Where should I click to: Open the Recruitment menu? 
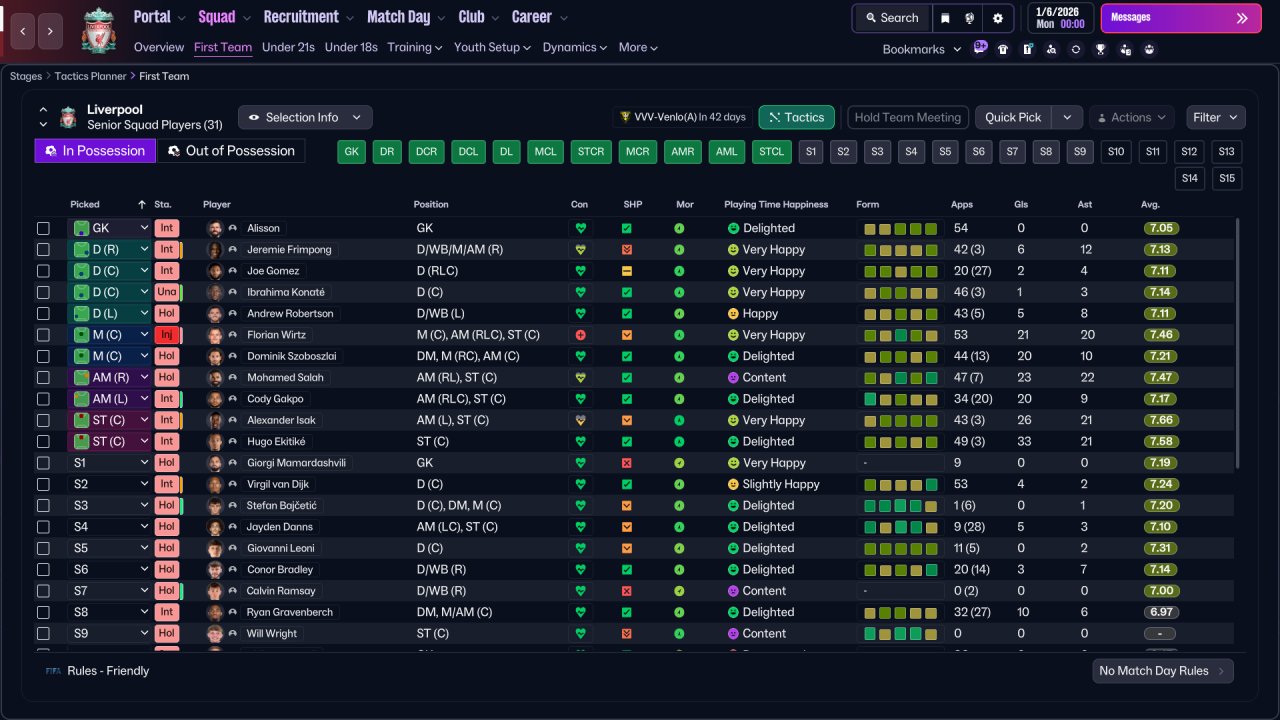tap(309, 17)
